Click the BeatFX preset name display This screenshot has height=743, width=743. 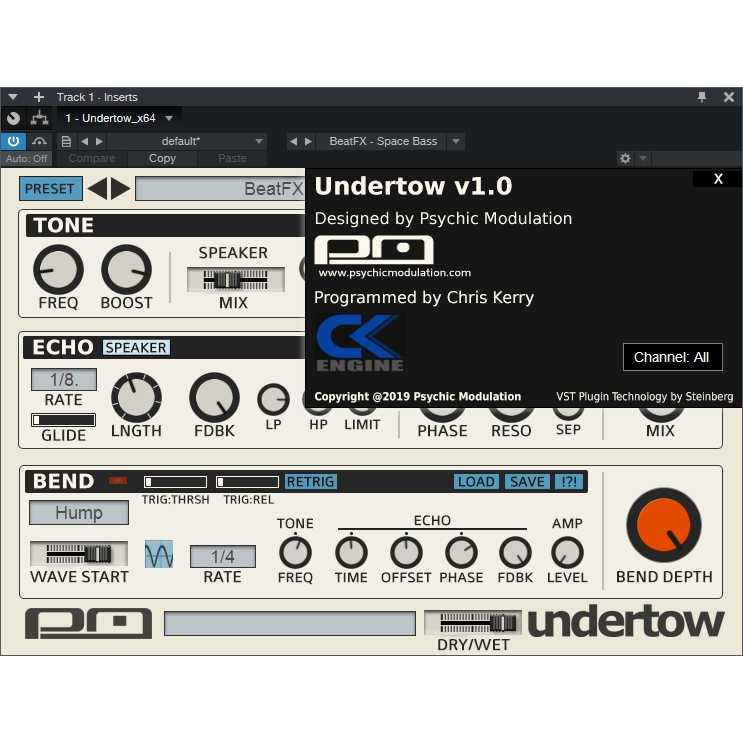pos(220,189)
